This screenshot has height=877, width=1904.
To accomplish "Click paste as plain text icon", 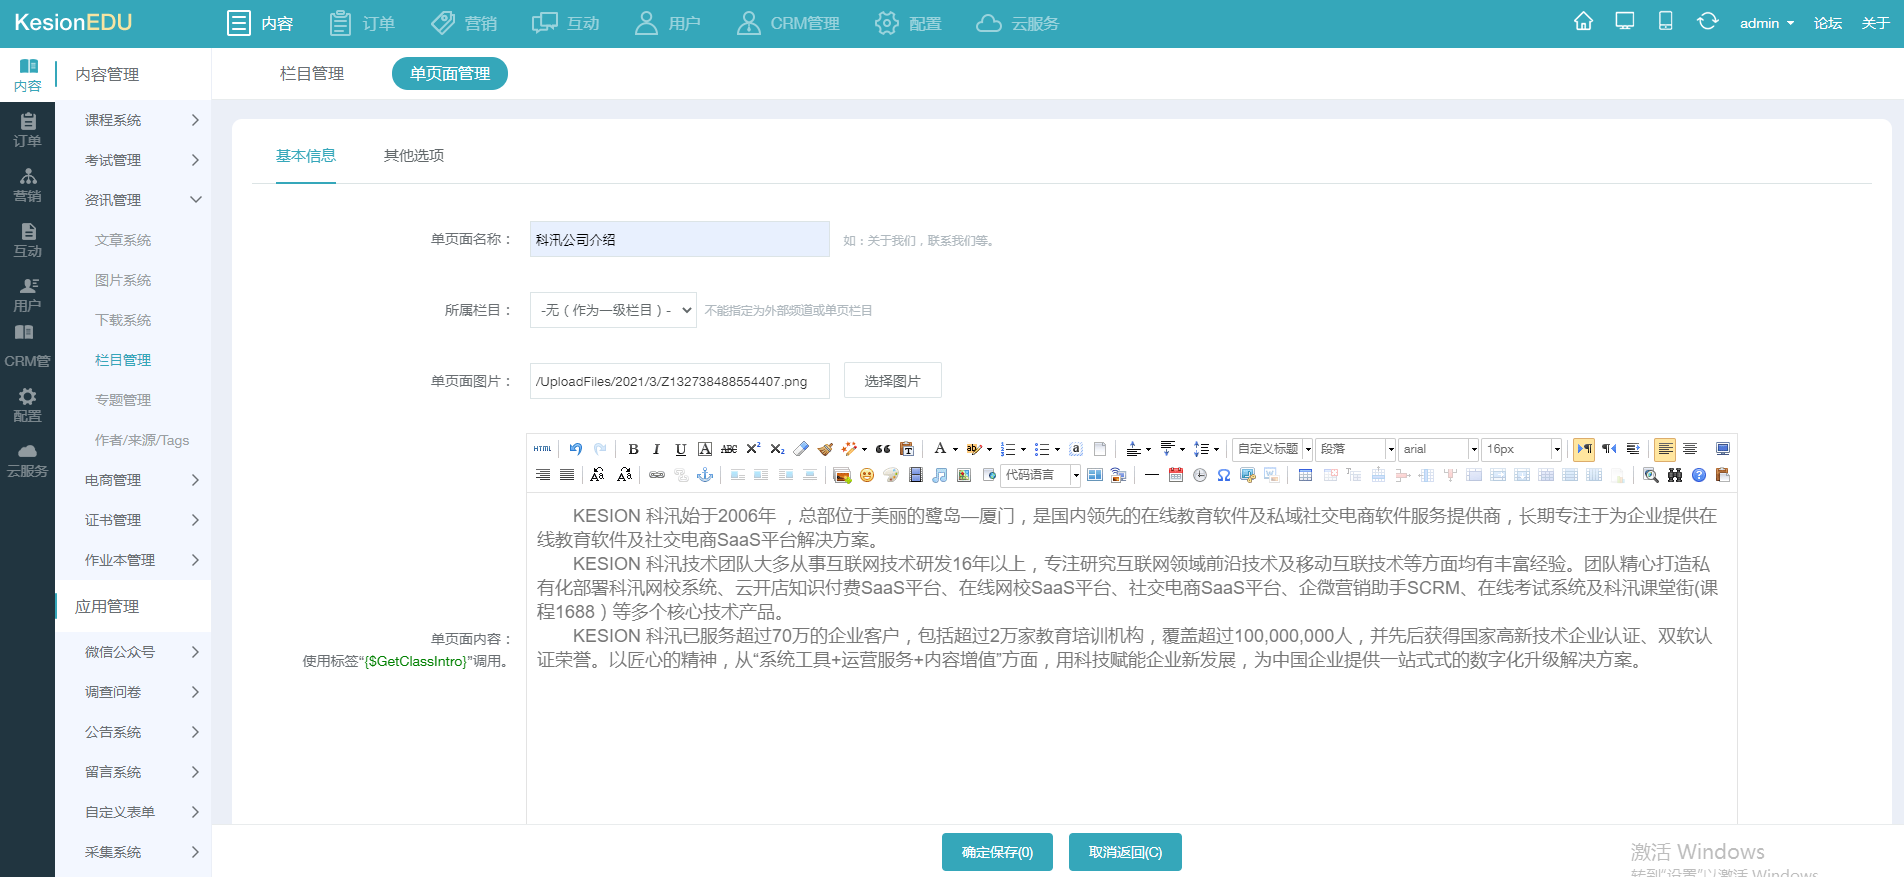I will click(907, 449).
